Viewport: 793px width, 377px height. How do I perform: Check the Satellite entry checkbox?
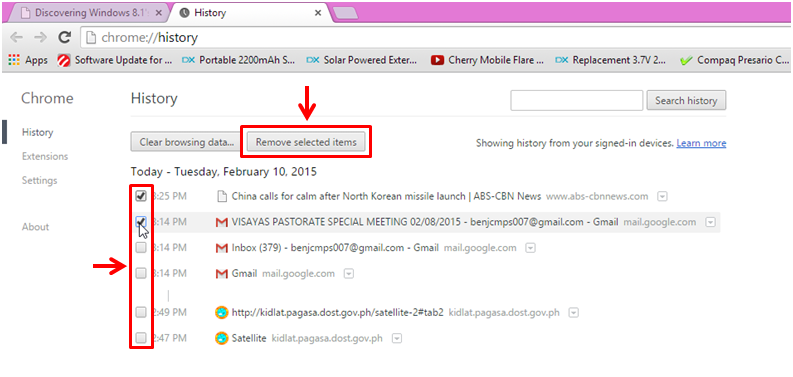tap(141, 338)
